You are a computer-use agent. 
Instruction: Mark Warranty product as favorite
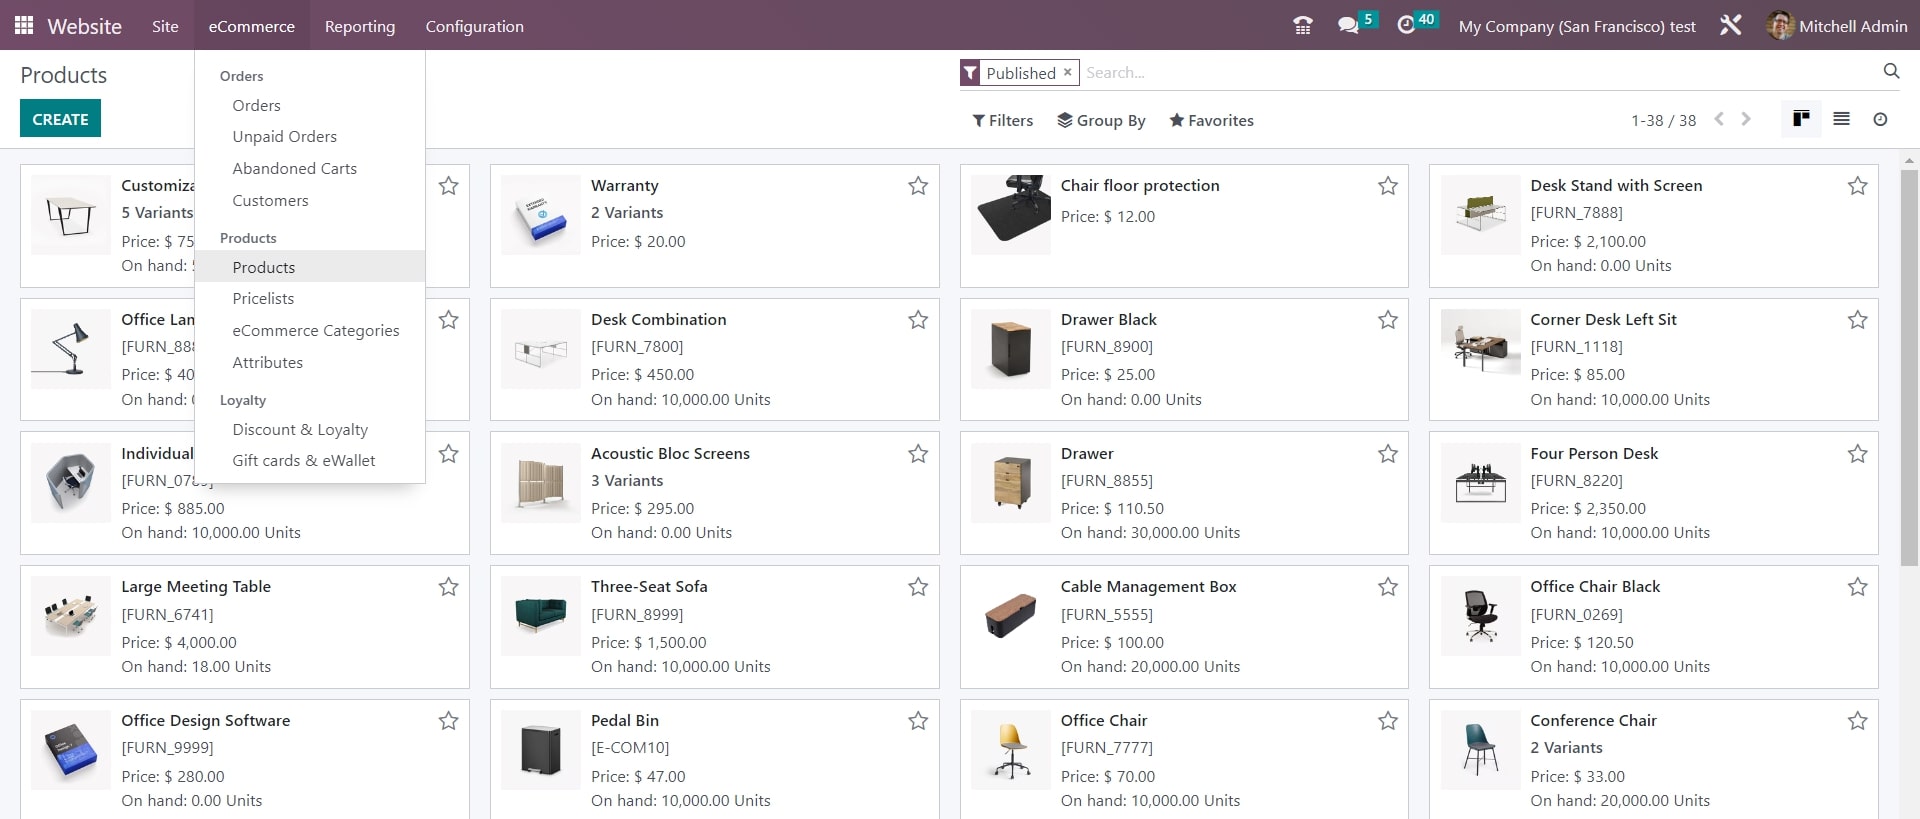[918, 186]
